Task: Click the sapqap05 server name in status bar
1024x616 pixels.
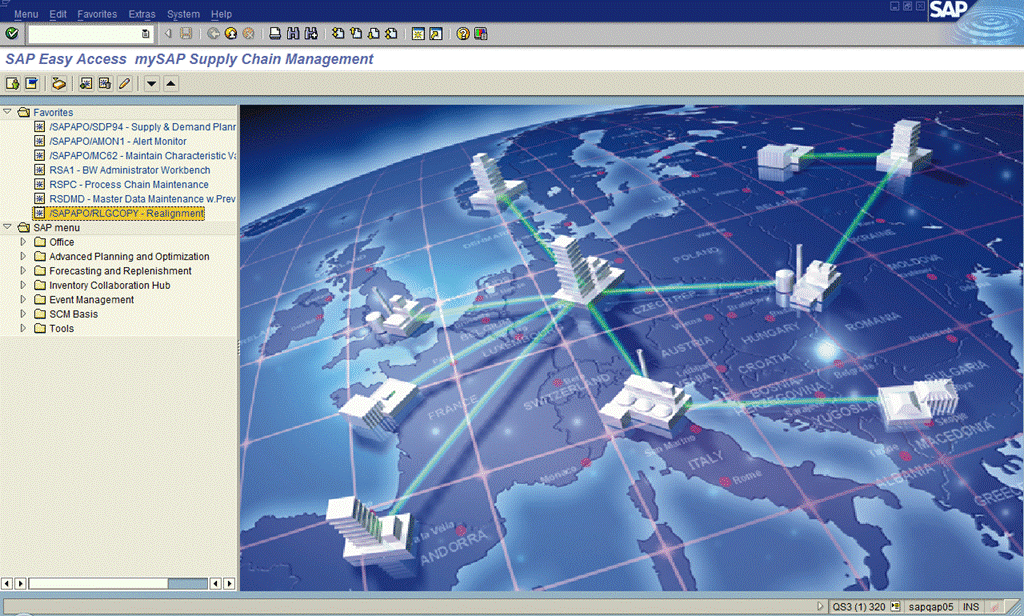Action: (x=931, y=607)
